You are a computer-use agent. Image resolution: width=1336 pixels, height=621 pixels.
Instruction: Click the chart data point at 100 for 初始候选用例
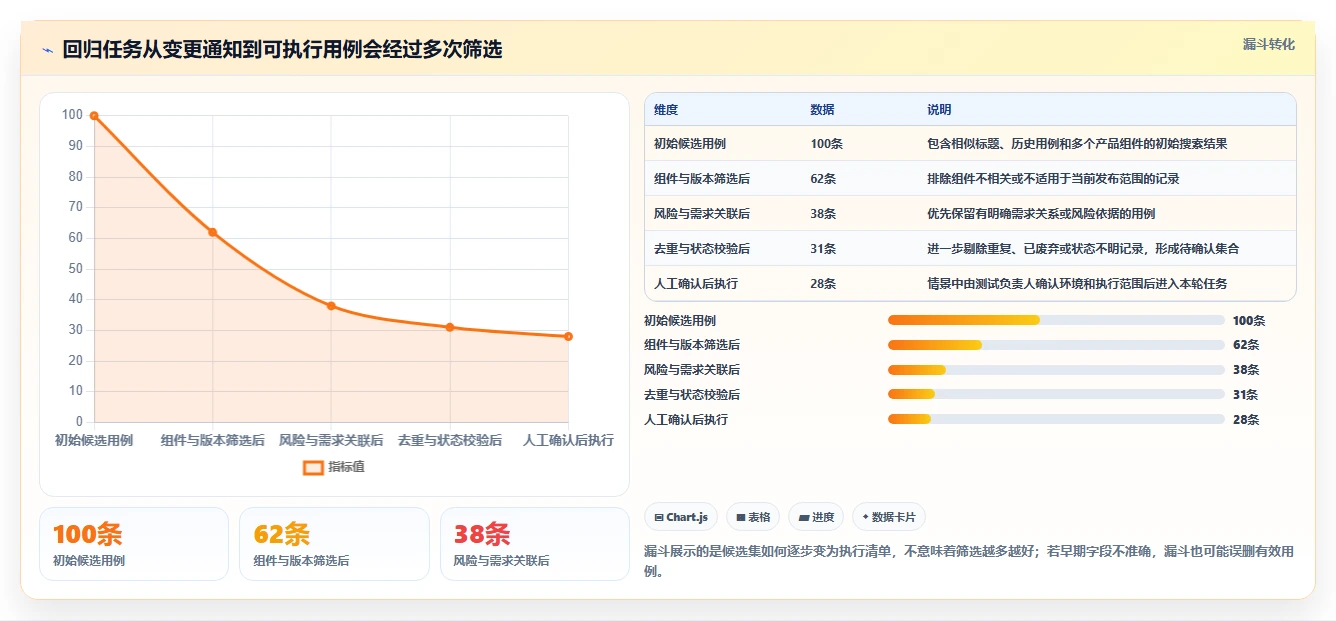pos(94,116)
